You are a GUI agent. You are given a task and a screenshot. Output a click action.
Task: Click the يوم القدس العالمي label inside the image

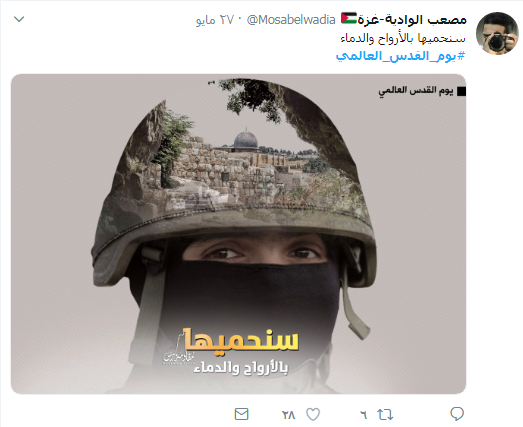click(x=416, y=90)
